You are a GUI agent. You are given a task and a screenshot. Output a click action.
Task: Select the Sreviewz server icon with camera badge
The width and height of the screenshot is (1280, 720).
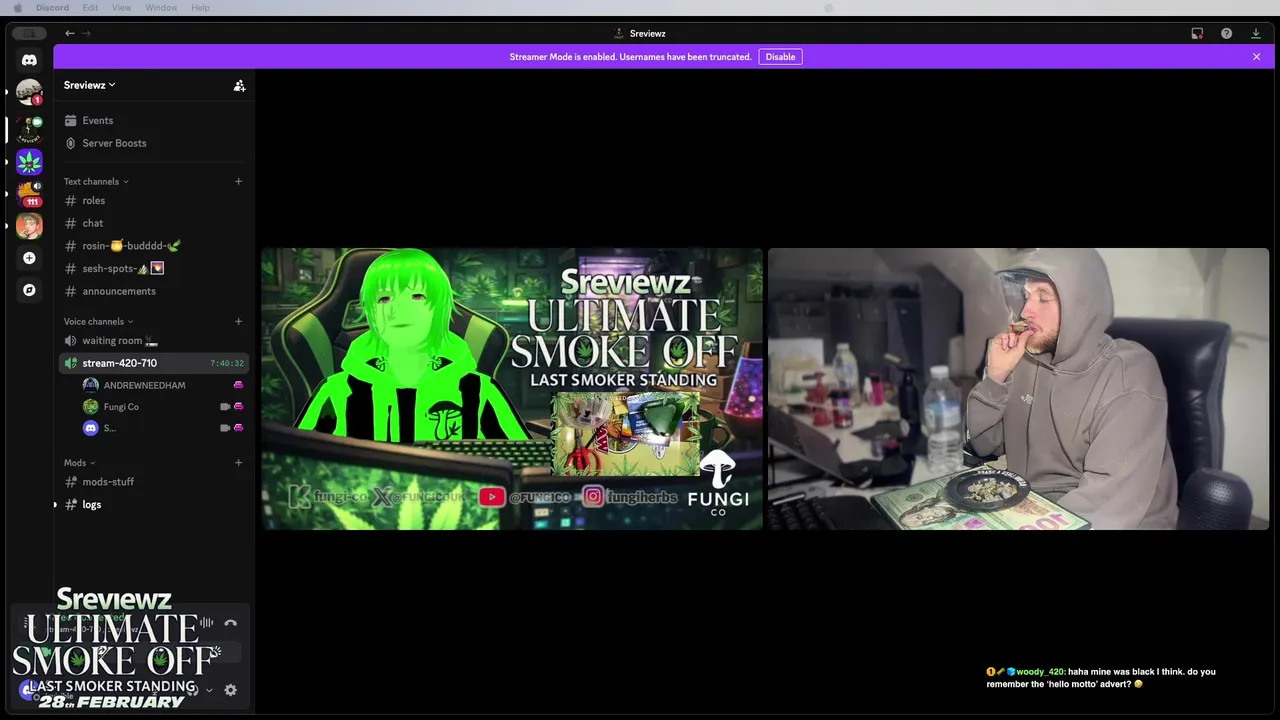[29, 129]
